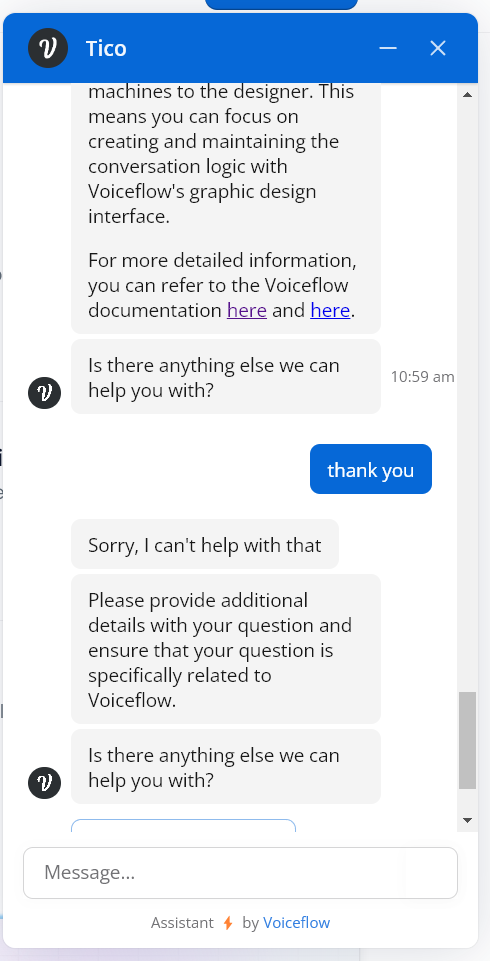490x961 pixels.
Task: Click the "Sorry, I can't help with that" message
Action: pyautogui.click(x=205, y=544)
